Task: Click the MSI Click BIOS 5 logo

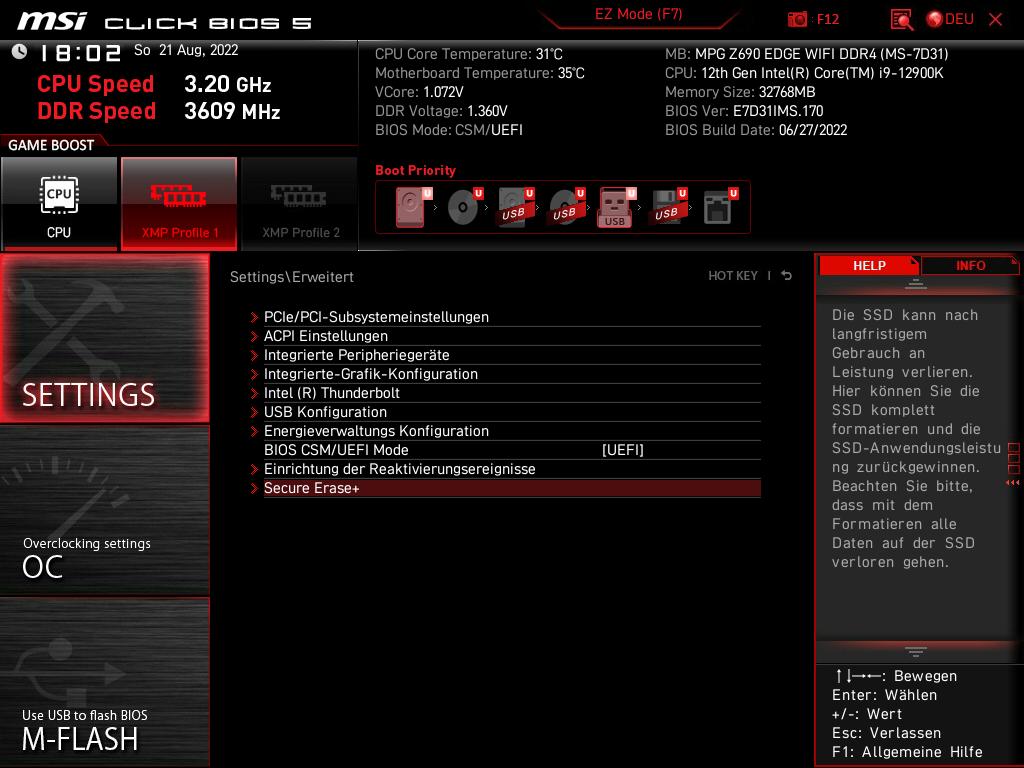Action: [x=164, y=22]
